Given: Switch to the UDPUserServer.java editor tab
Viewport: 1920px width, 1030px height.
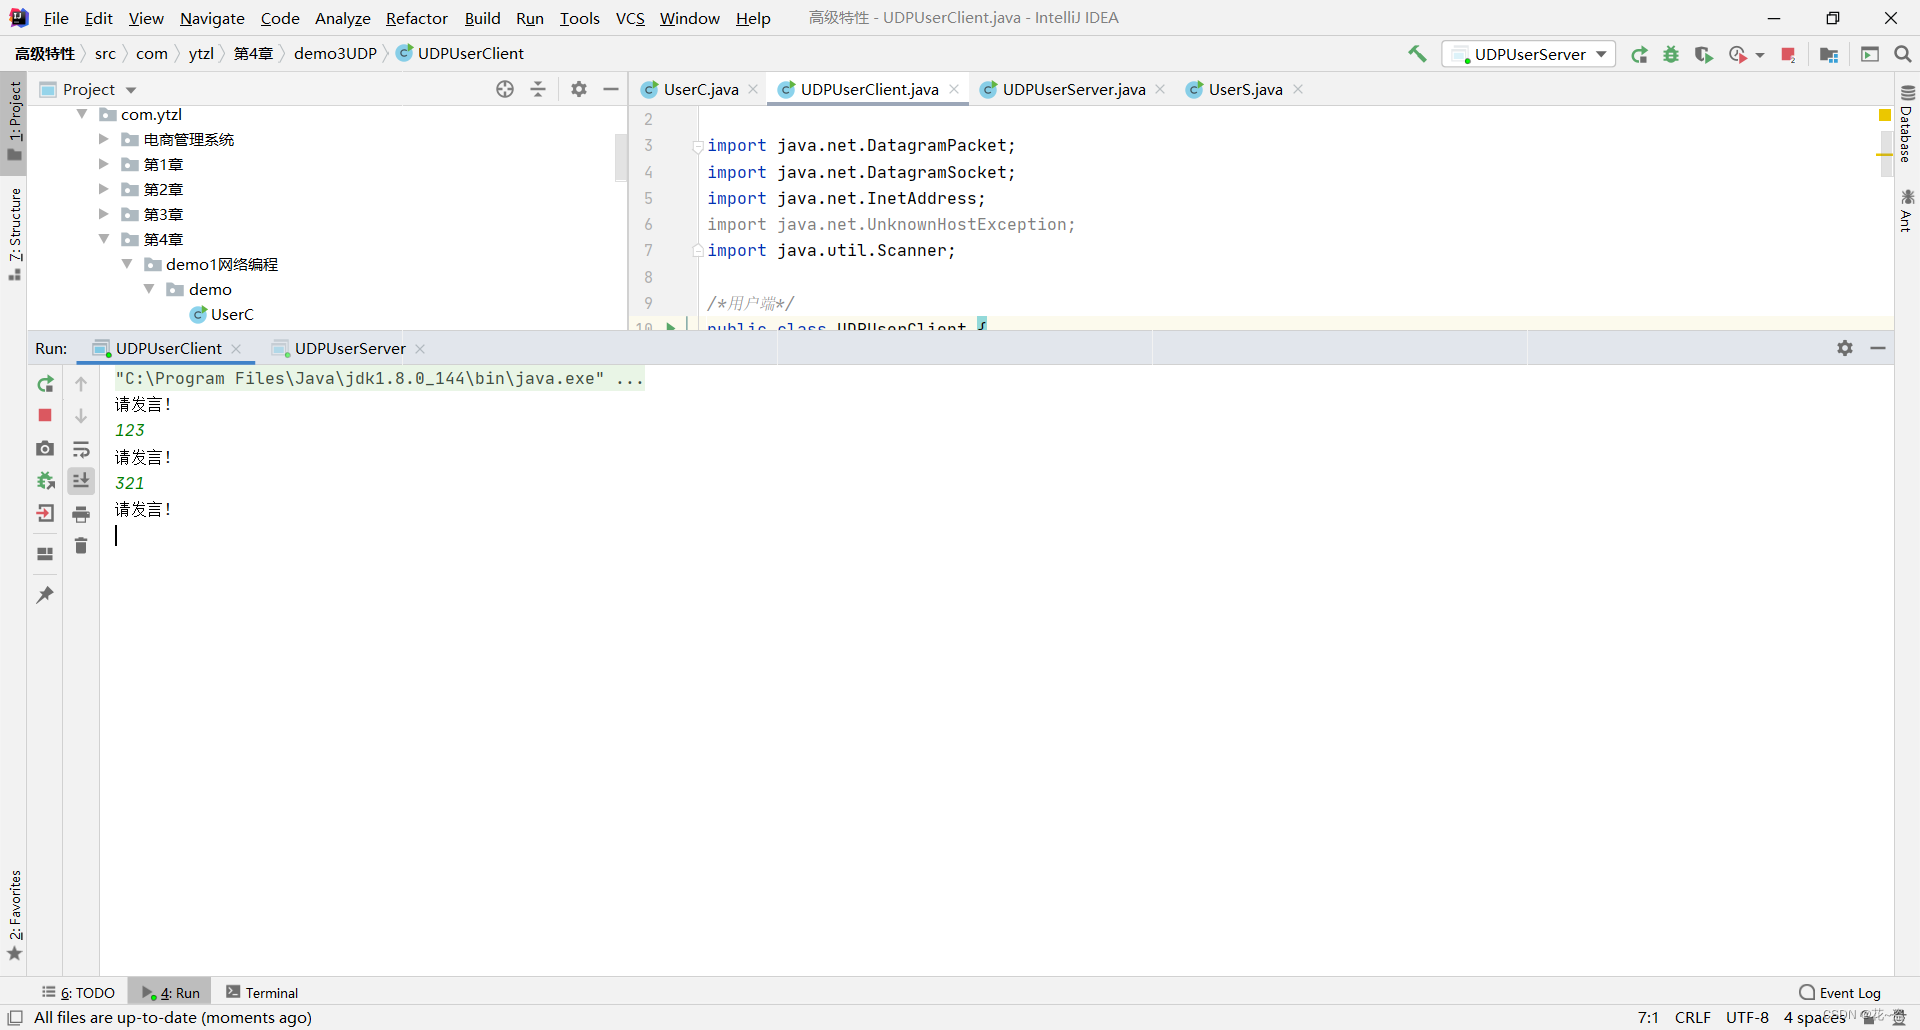Looking at the screenshot, I should coord(1073,89).
